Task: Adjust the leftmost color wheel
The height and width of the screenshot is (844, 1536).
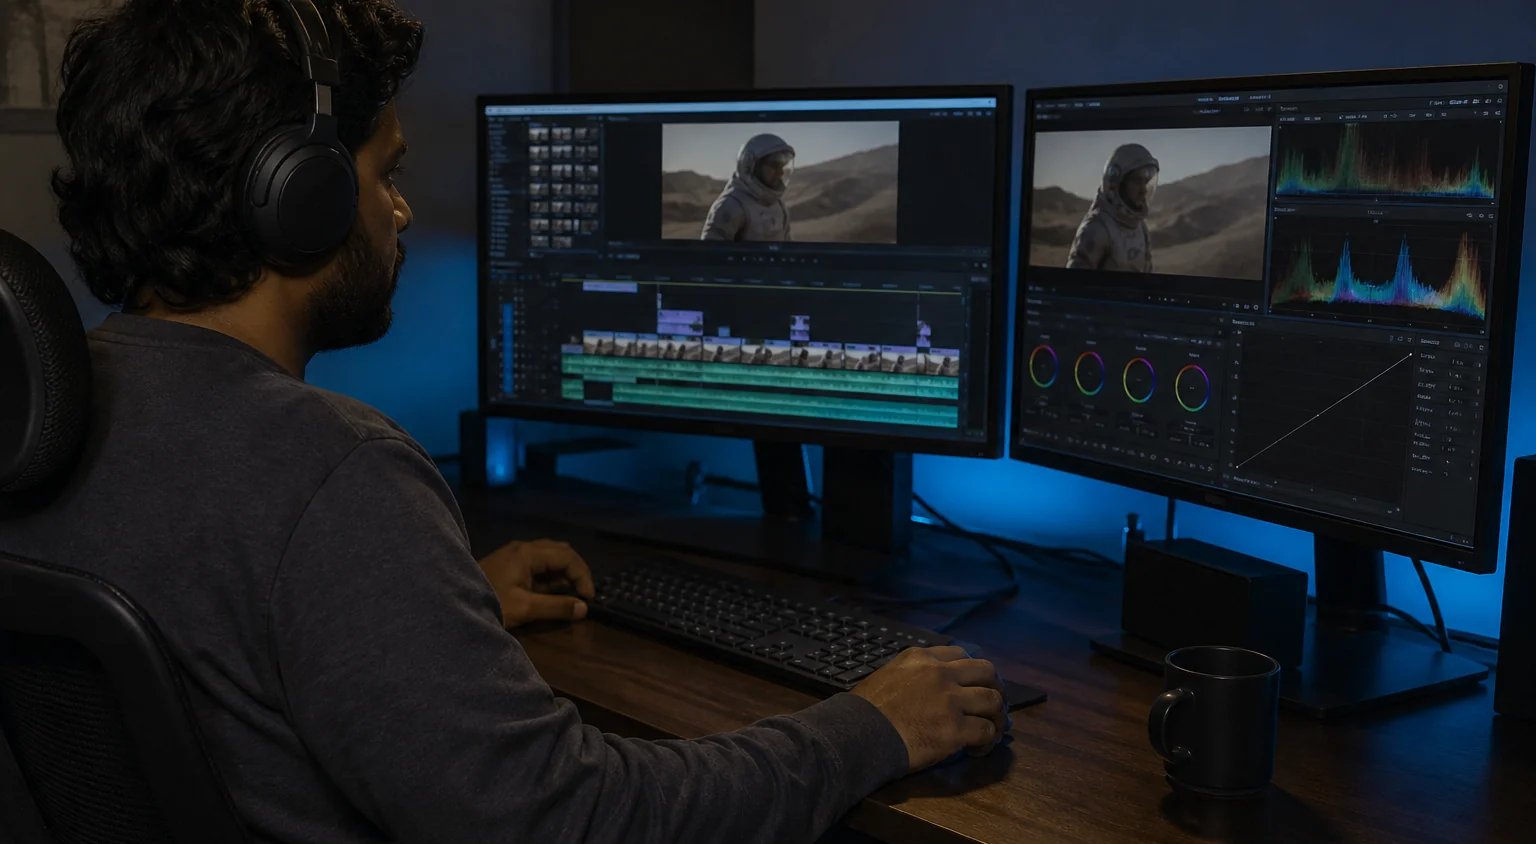Action: pyautogui.click(x=1043, y=367)
